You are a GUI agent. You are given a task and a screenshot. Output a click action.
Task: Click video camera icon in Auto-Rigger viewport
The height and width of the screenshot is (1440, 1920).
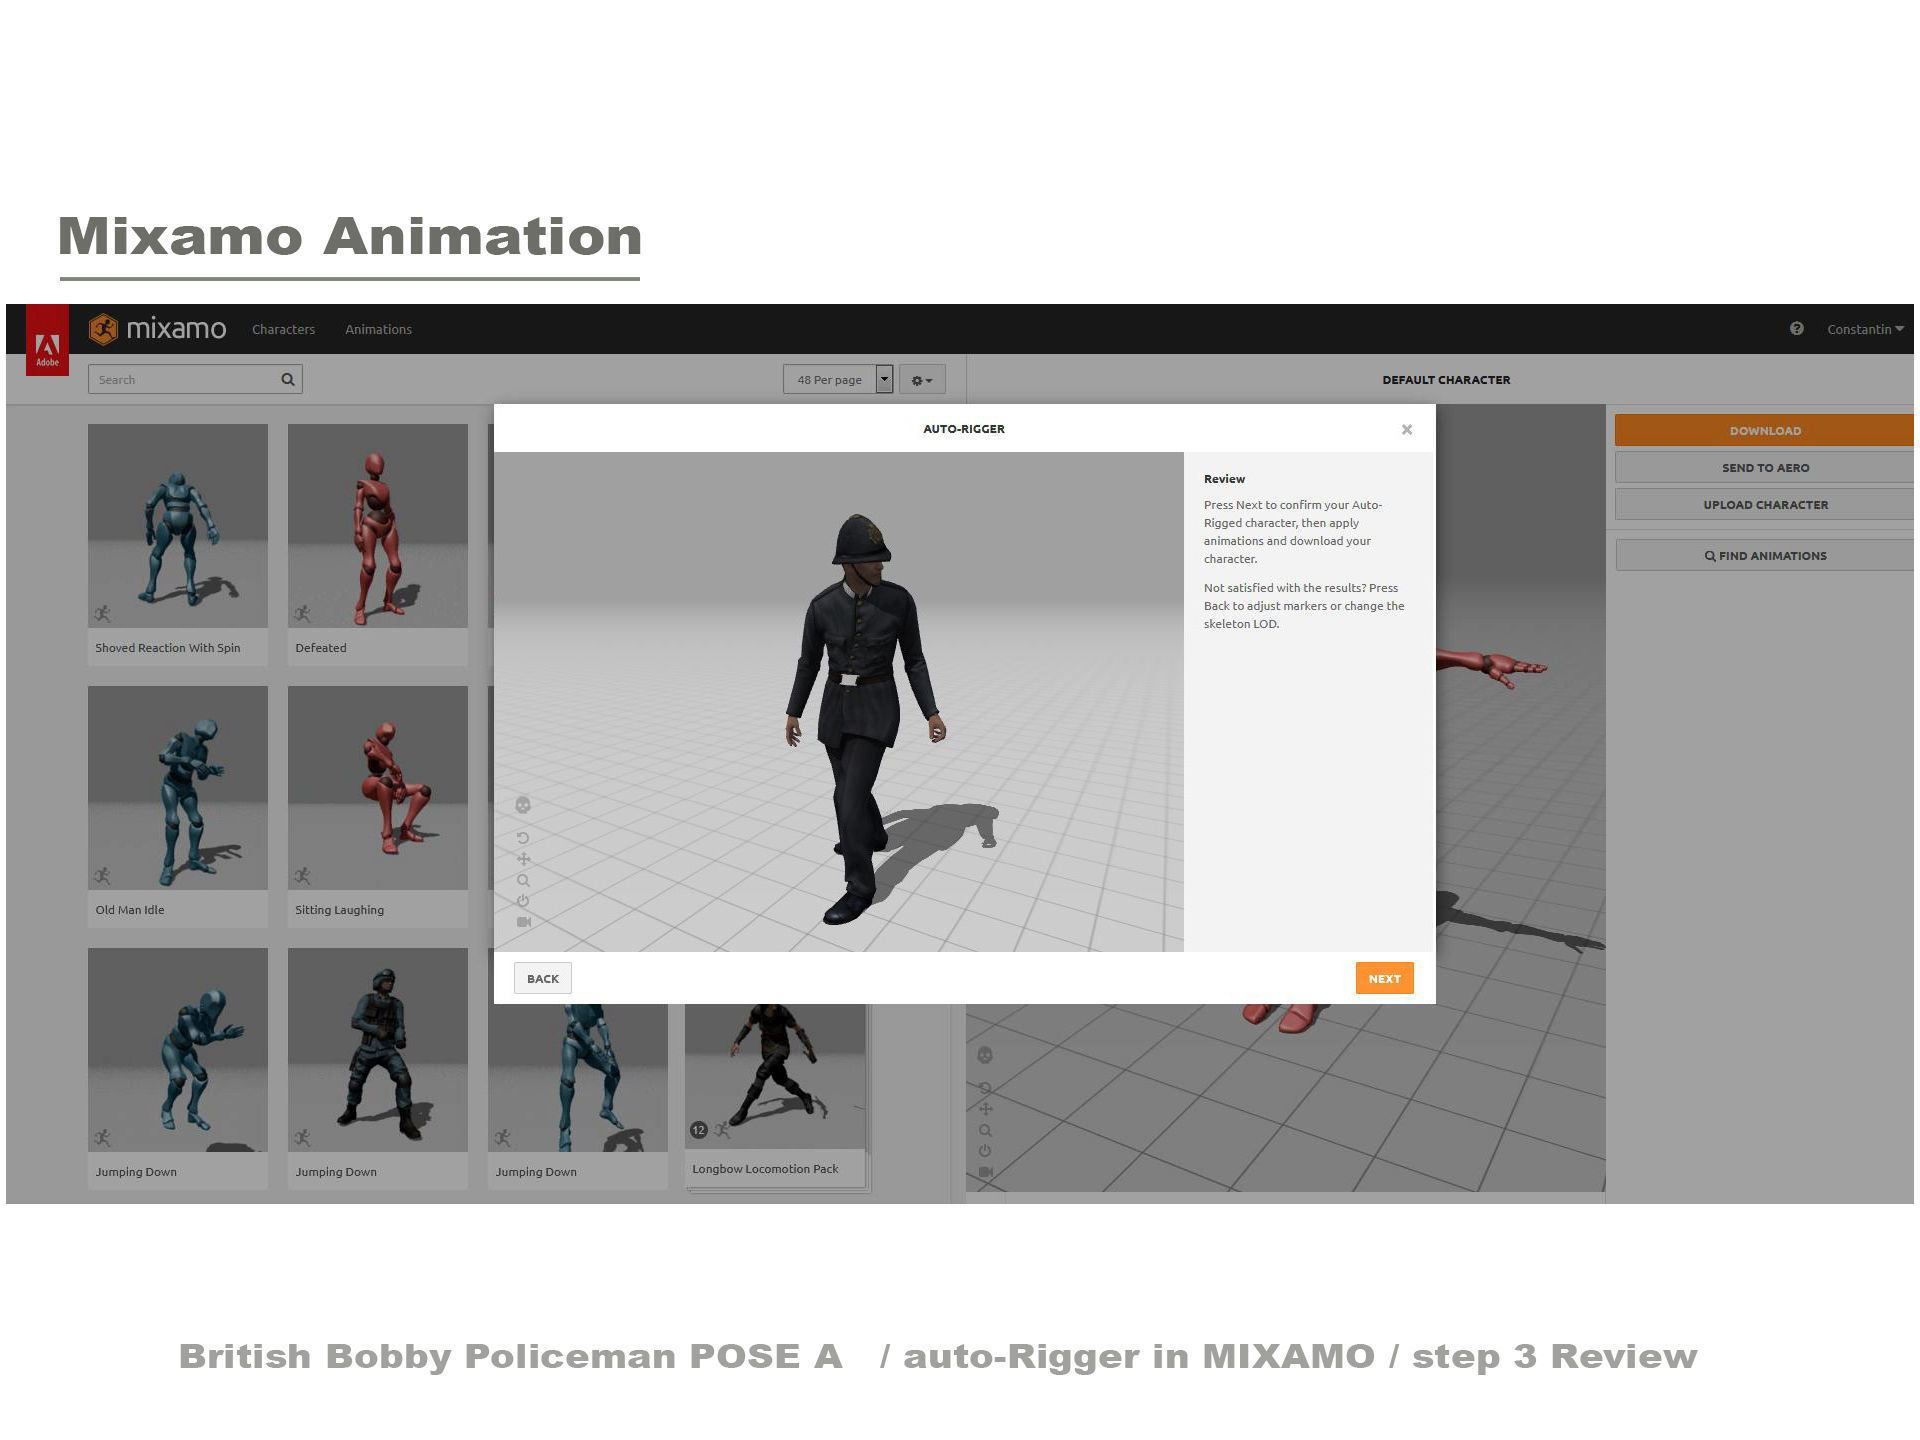point(523,922)
